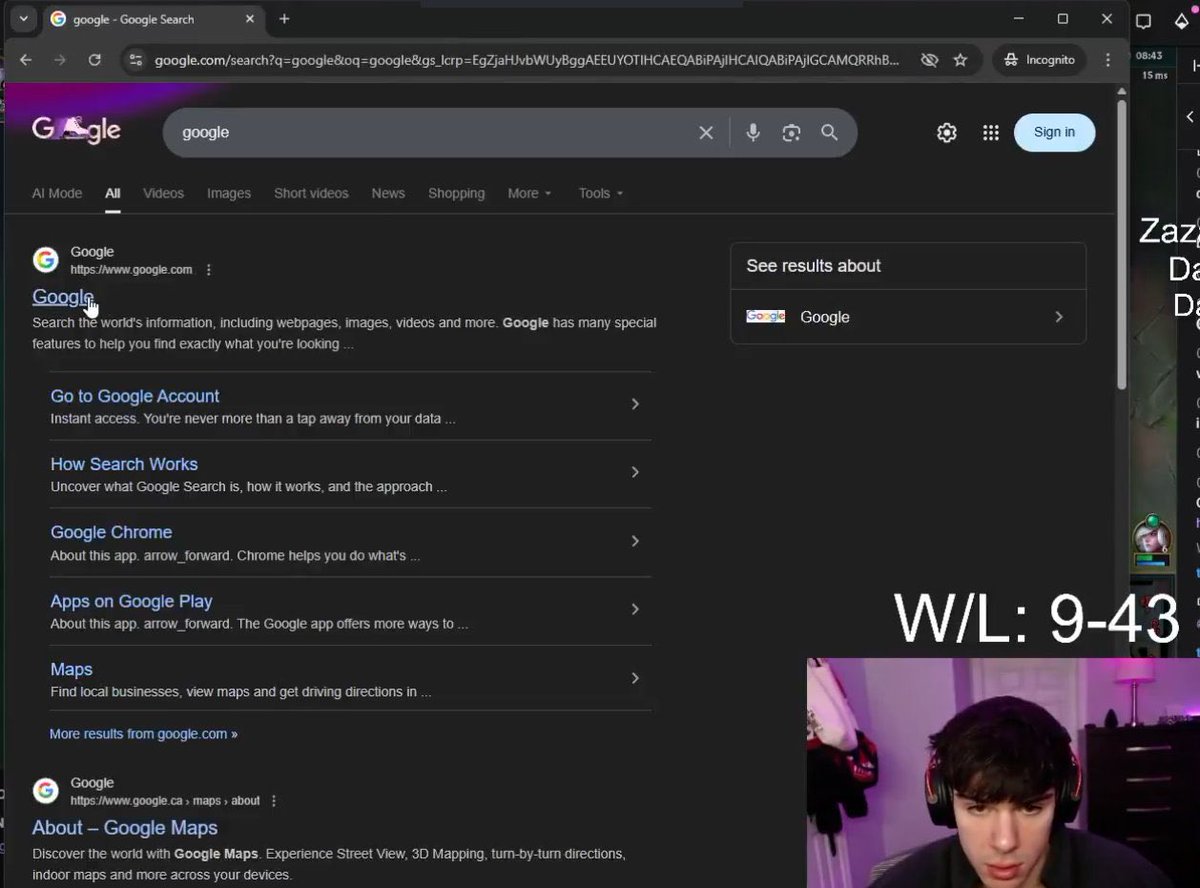Expand Google Chrome row chevron
Viewport: 1200px width, 888px height.
coord(634,541)
